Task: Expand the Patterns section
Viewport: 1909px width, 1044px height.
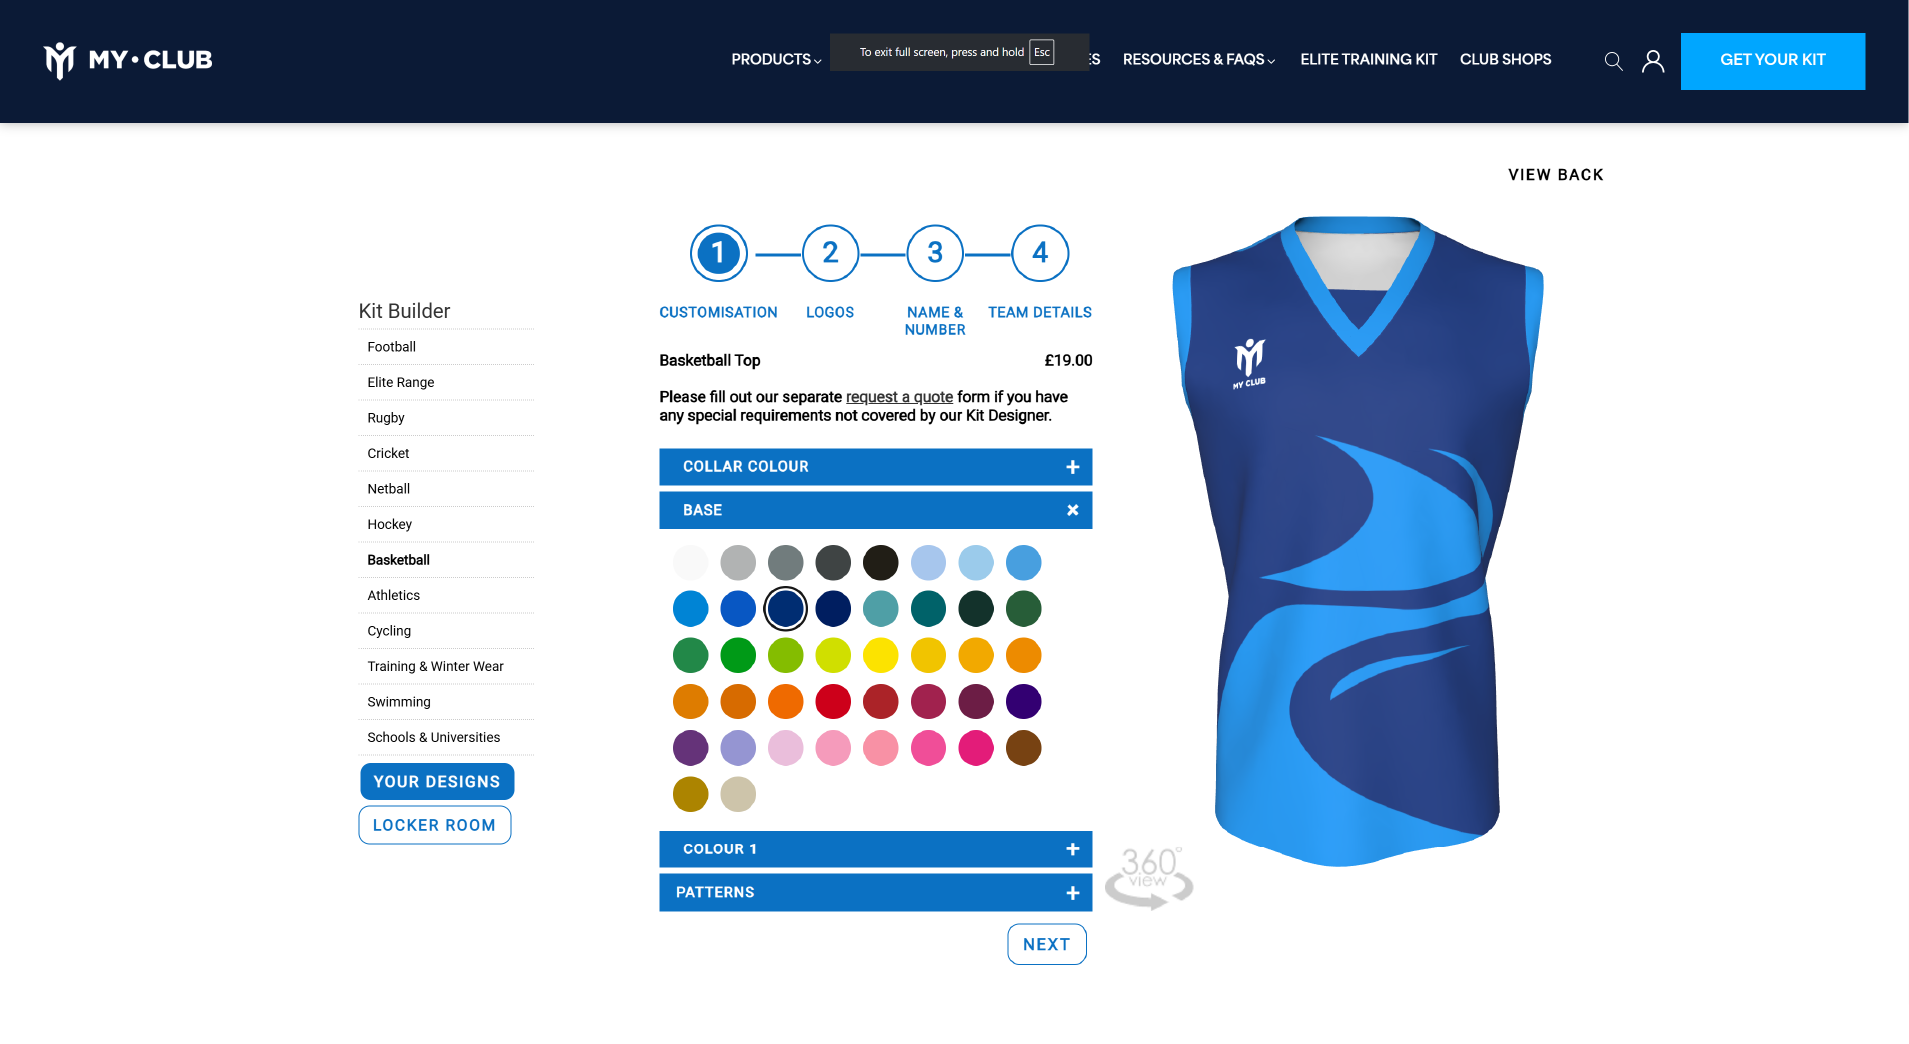Action: pos(875,892)
